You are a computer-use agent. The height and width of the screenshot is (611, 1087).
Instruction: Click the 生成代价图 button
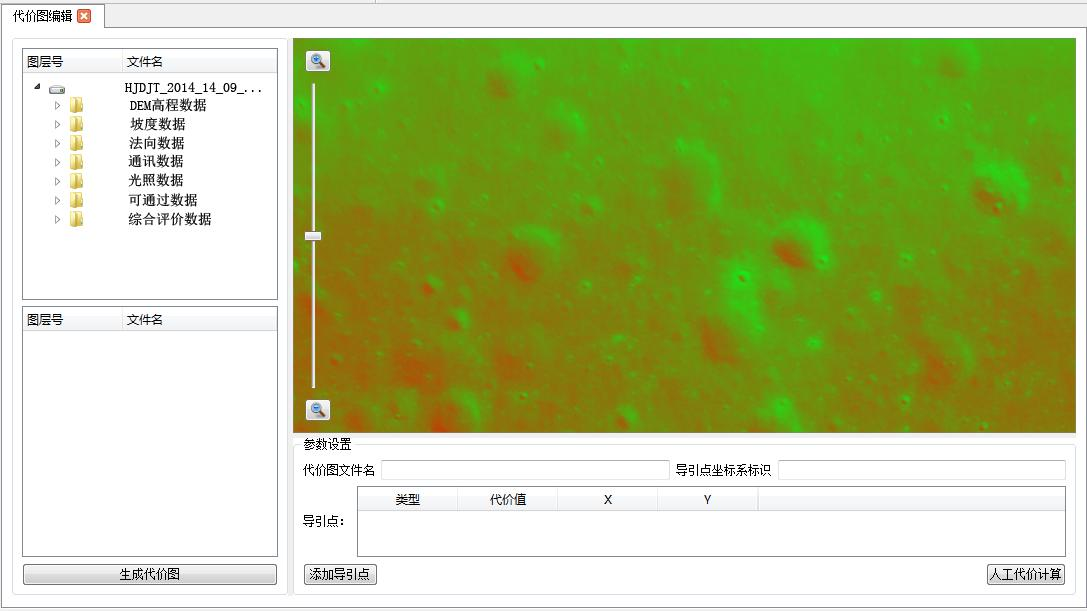click(x=150, y=574)
